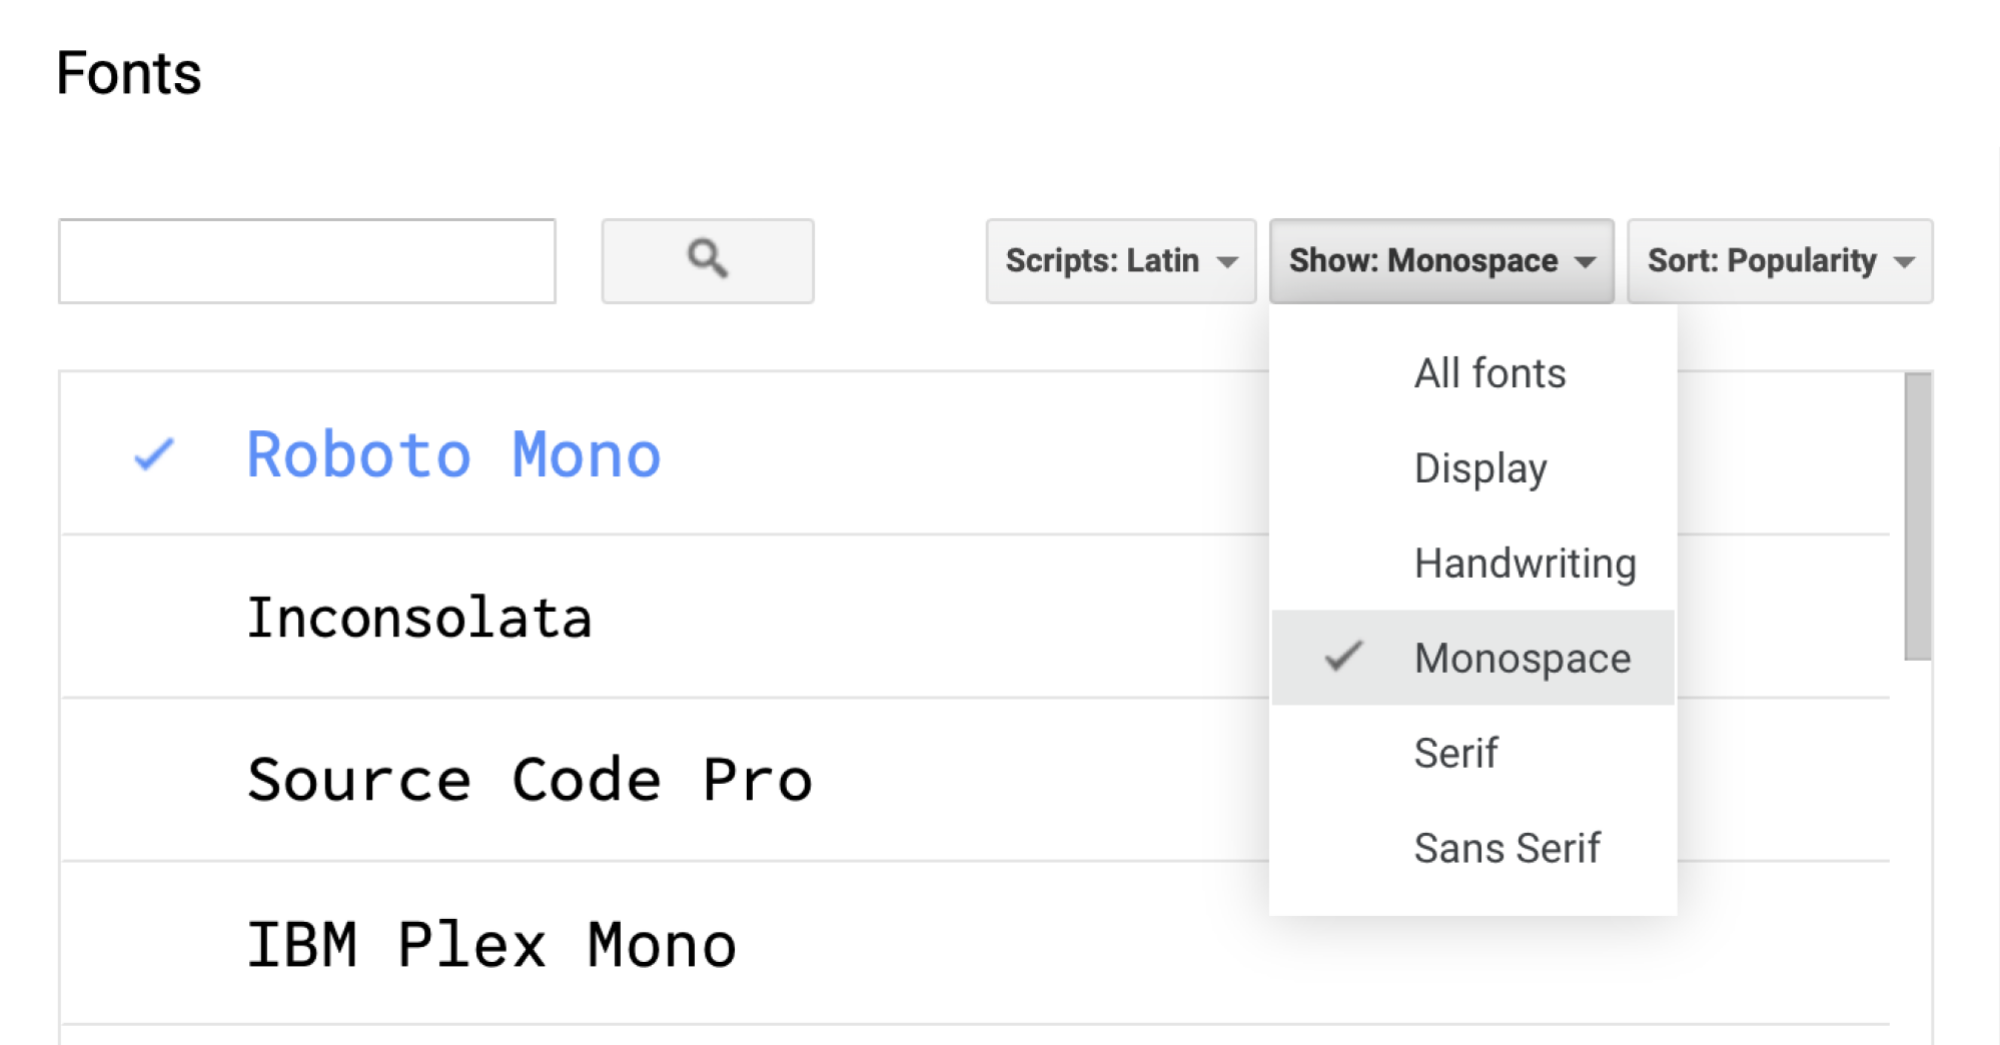Open the Scripts: Latin dropdown
The image size is (2000, 1045).
[1120, 261]
